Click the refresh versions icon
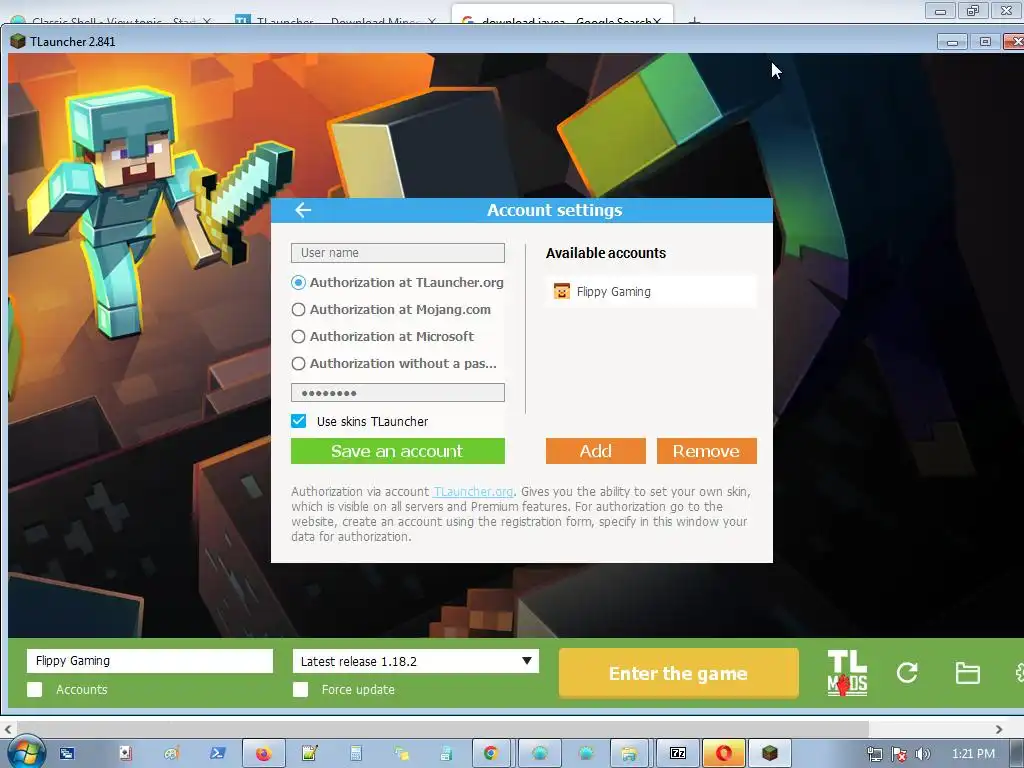This screenshot has width=1024, height=768. [907, 673]
